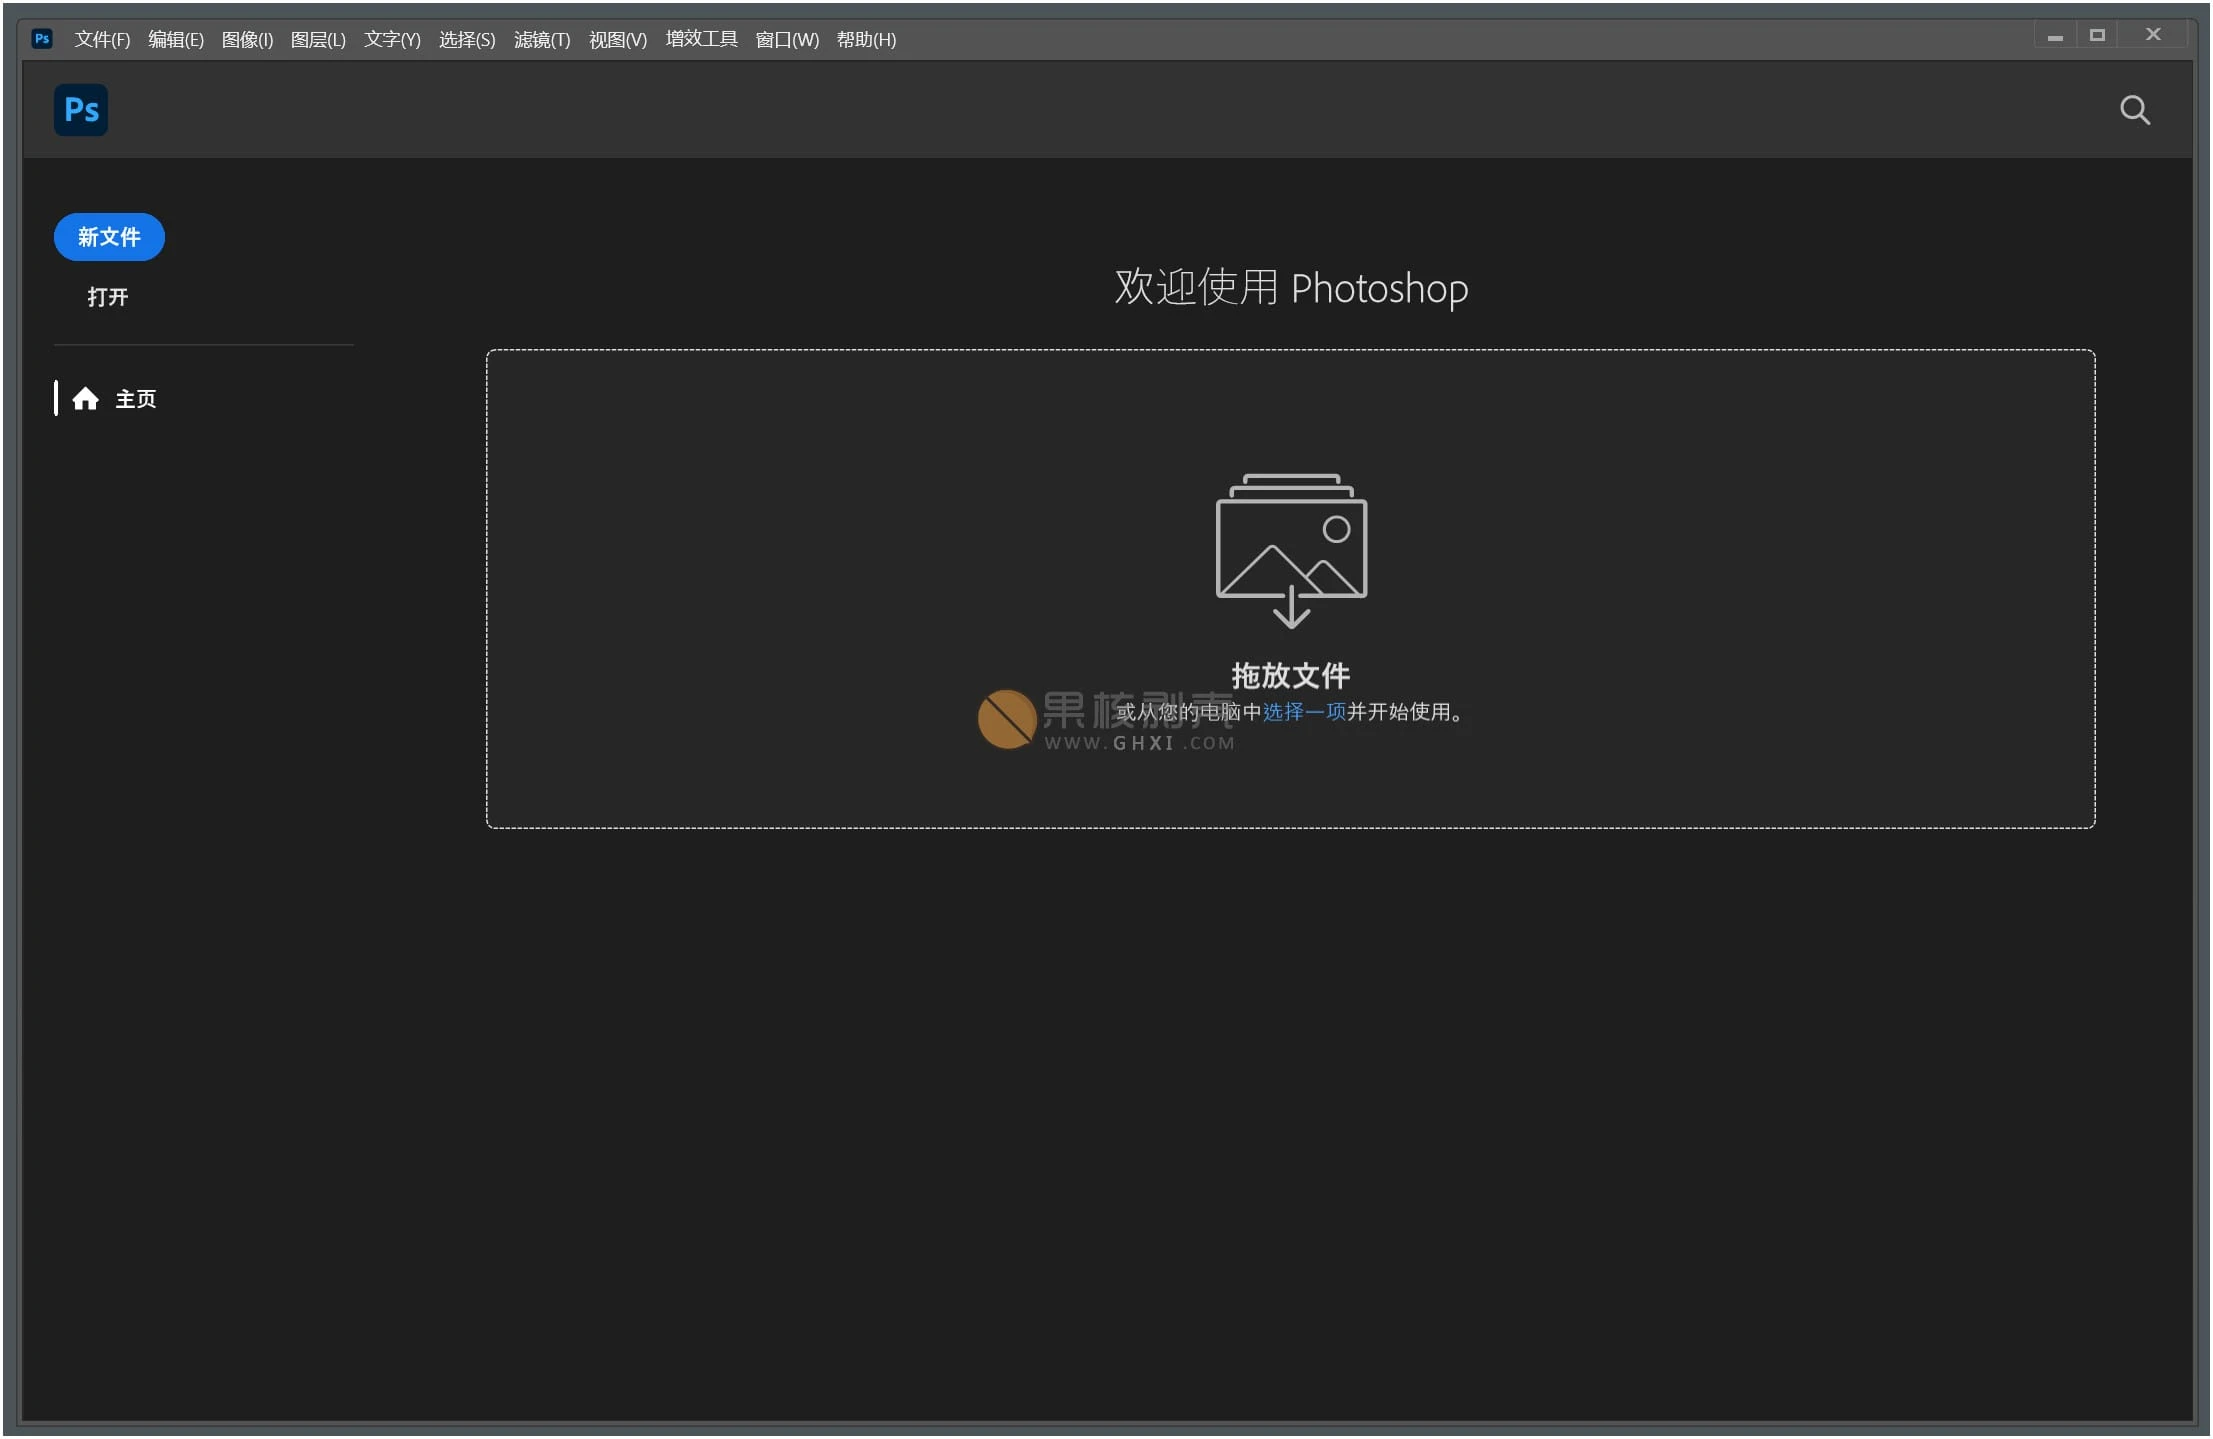Open the 文件(F) menu
Viewport: 2213px width, 1439px height.
tap(102, 40)
